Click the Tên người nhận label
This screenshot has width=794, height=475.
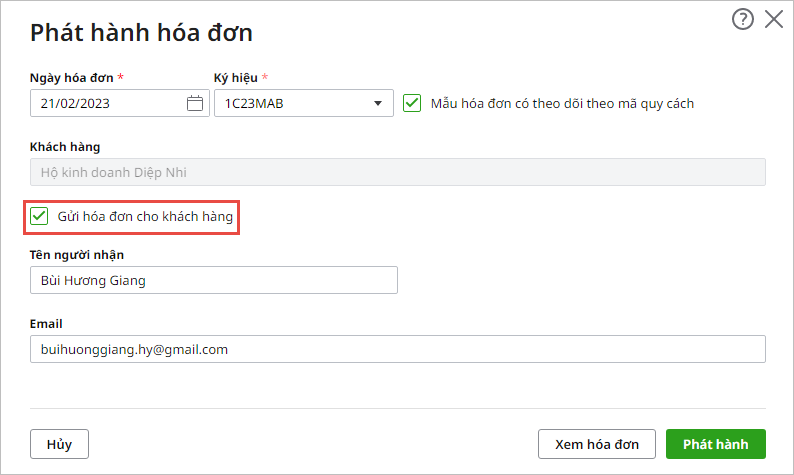[76, 255]
